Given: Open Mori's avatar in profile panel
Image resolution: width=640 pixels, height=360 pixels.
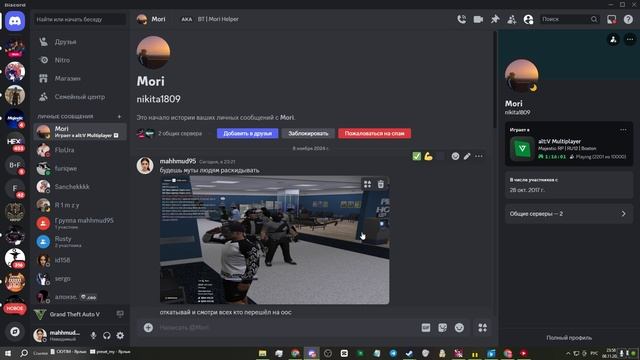Looking at the screenshot, I should pyautogui.click(x=521, y=76).
